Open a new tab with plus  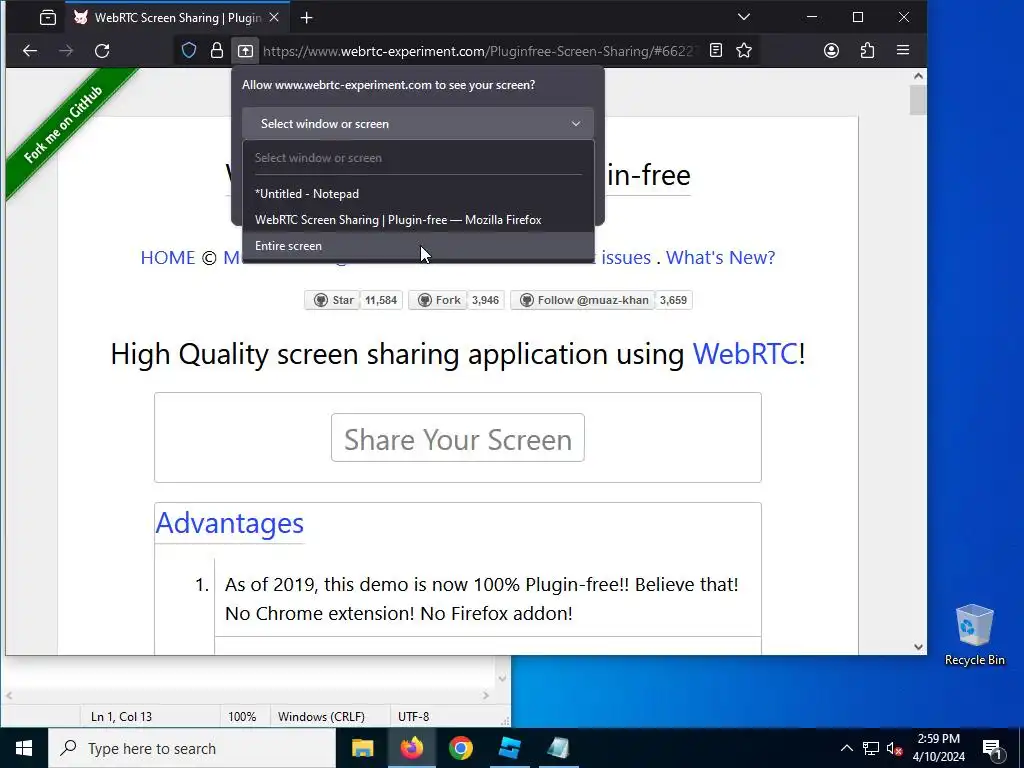pos(306,18)
